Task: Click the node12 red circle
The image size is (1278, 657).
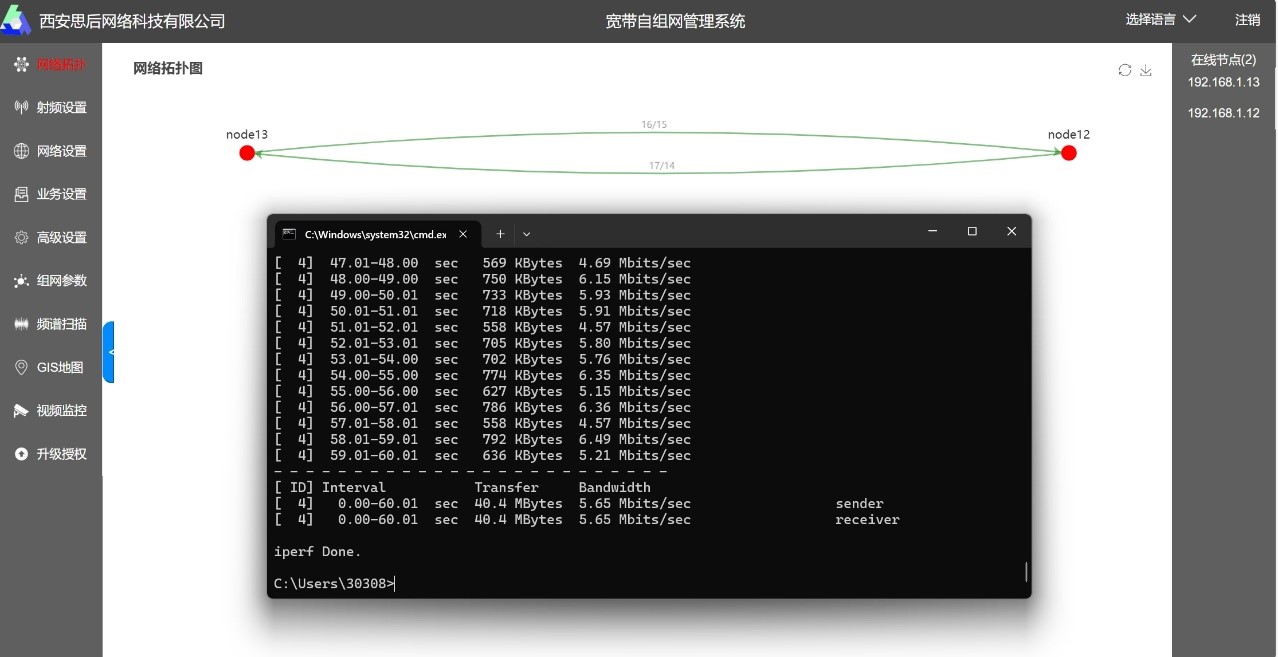Action: tap(1068, 153)
